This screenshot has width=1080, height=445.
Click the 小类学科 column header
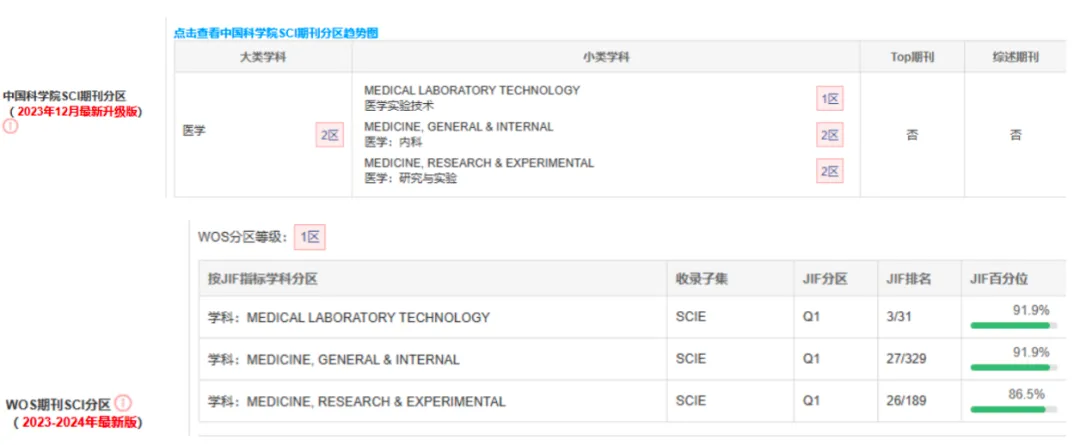pyautogui.click(x=606, y=57)
